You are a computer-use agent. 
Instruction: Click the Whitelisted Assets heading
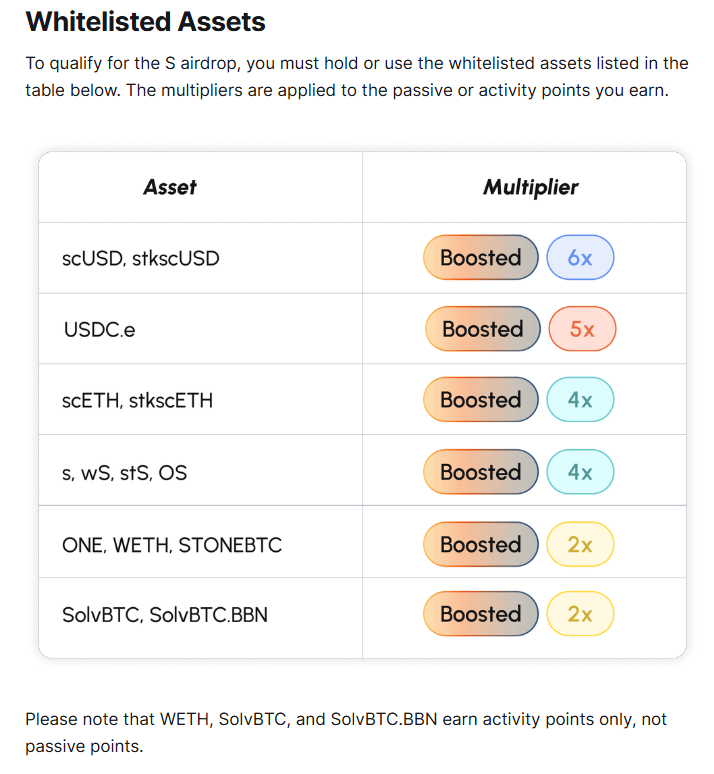145,21
